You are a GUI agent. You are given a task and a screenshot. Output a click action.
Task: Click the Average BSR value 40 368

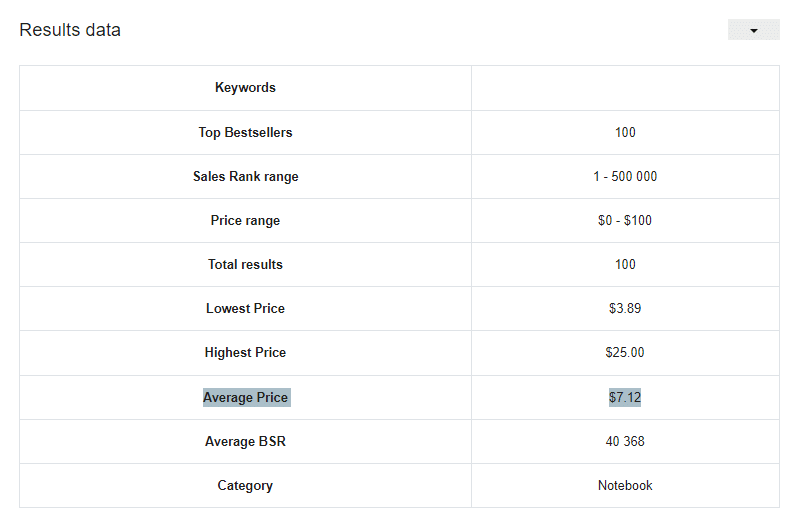click(625, 441)
